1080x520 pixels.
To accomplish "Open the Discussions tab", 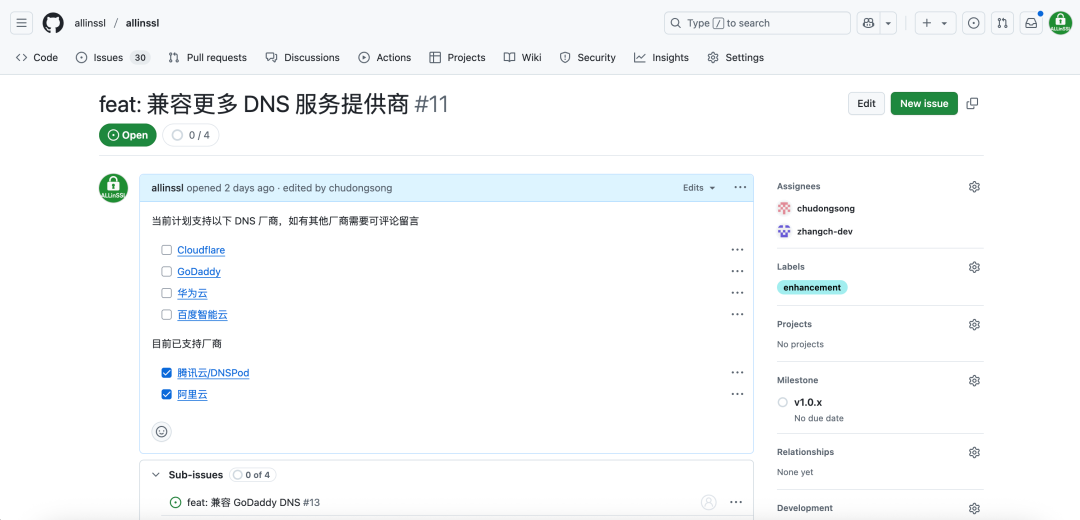I will pyautogui.click(x=303, y=58).
